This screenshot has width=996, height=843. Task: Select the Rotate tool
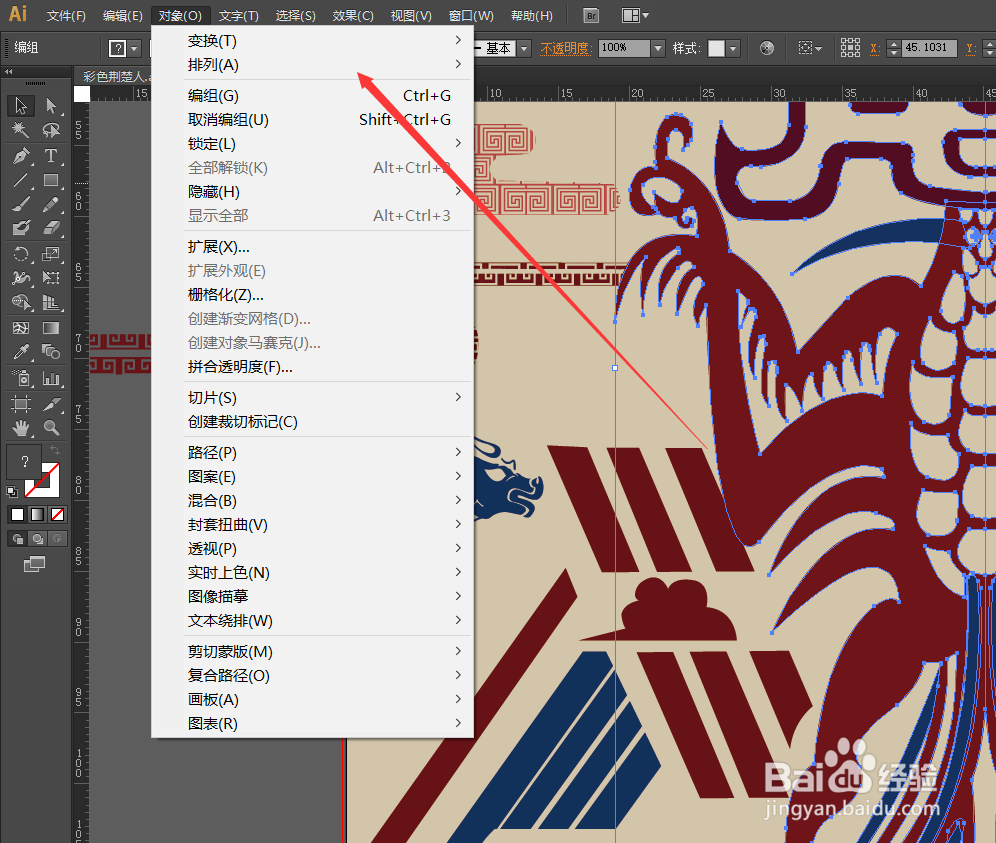pos(21,254)
